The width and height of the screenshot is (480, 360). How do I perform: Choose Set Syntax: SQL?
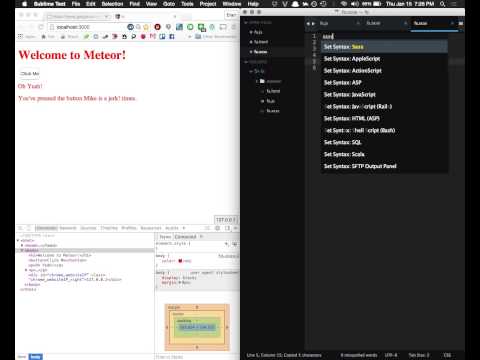(384, 142)
